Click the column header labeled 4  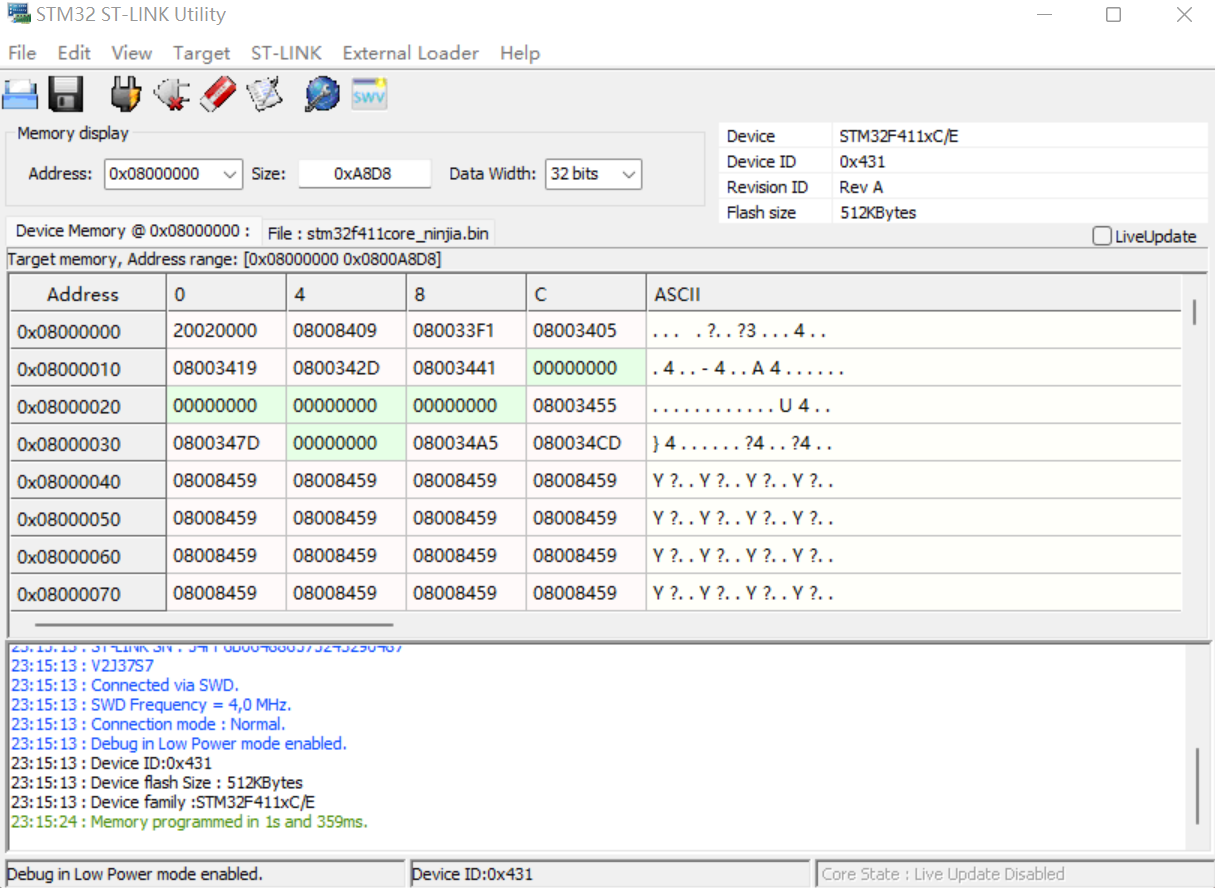(x=346, y=294)
